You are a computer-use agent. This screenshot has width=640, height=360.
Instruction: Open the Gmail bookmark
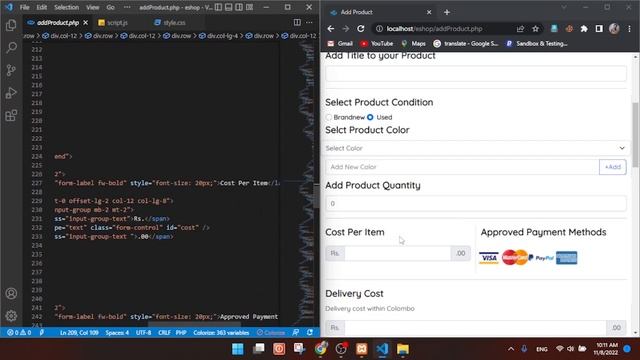[340, 44]
